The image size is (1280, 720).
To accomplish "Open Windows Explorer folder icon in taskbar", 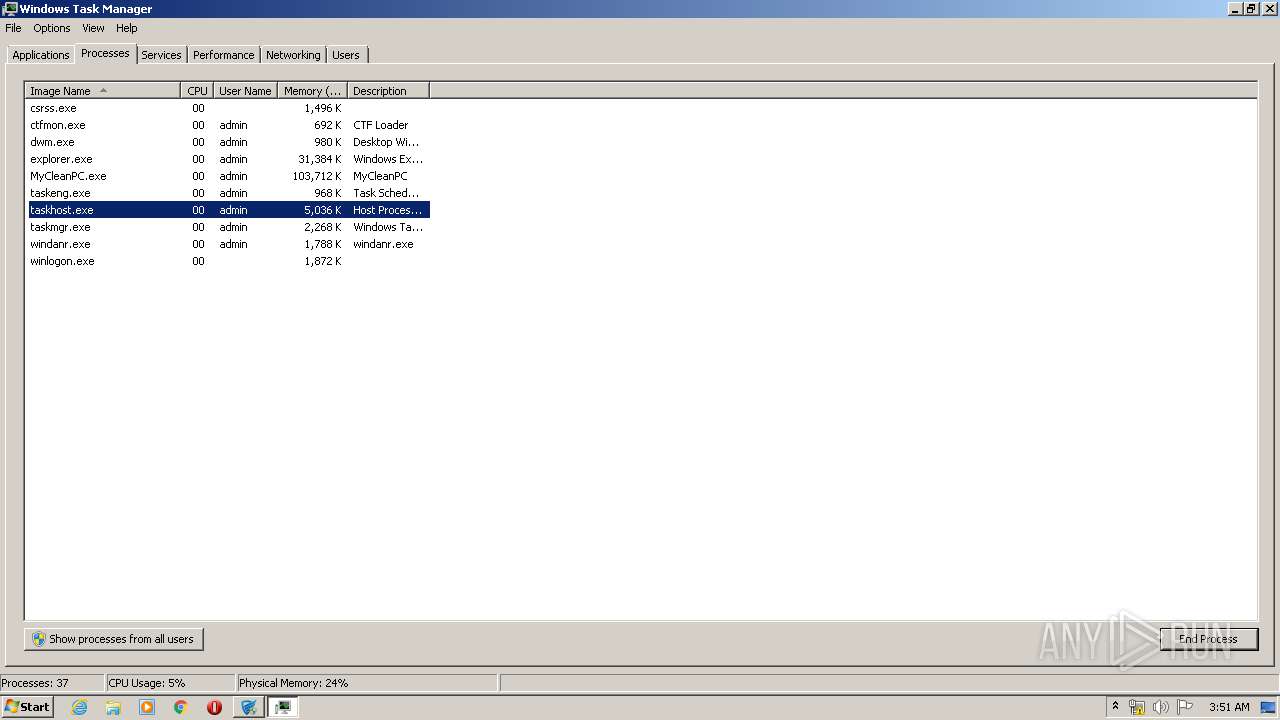I will 113,707.
